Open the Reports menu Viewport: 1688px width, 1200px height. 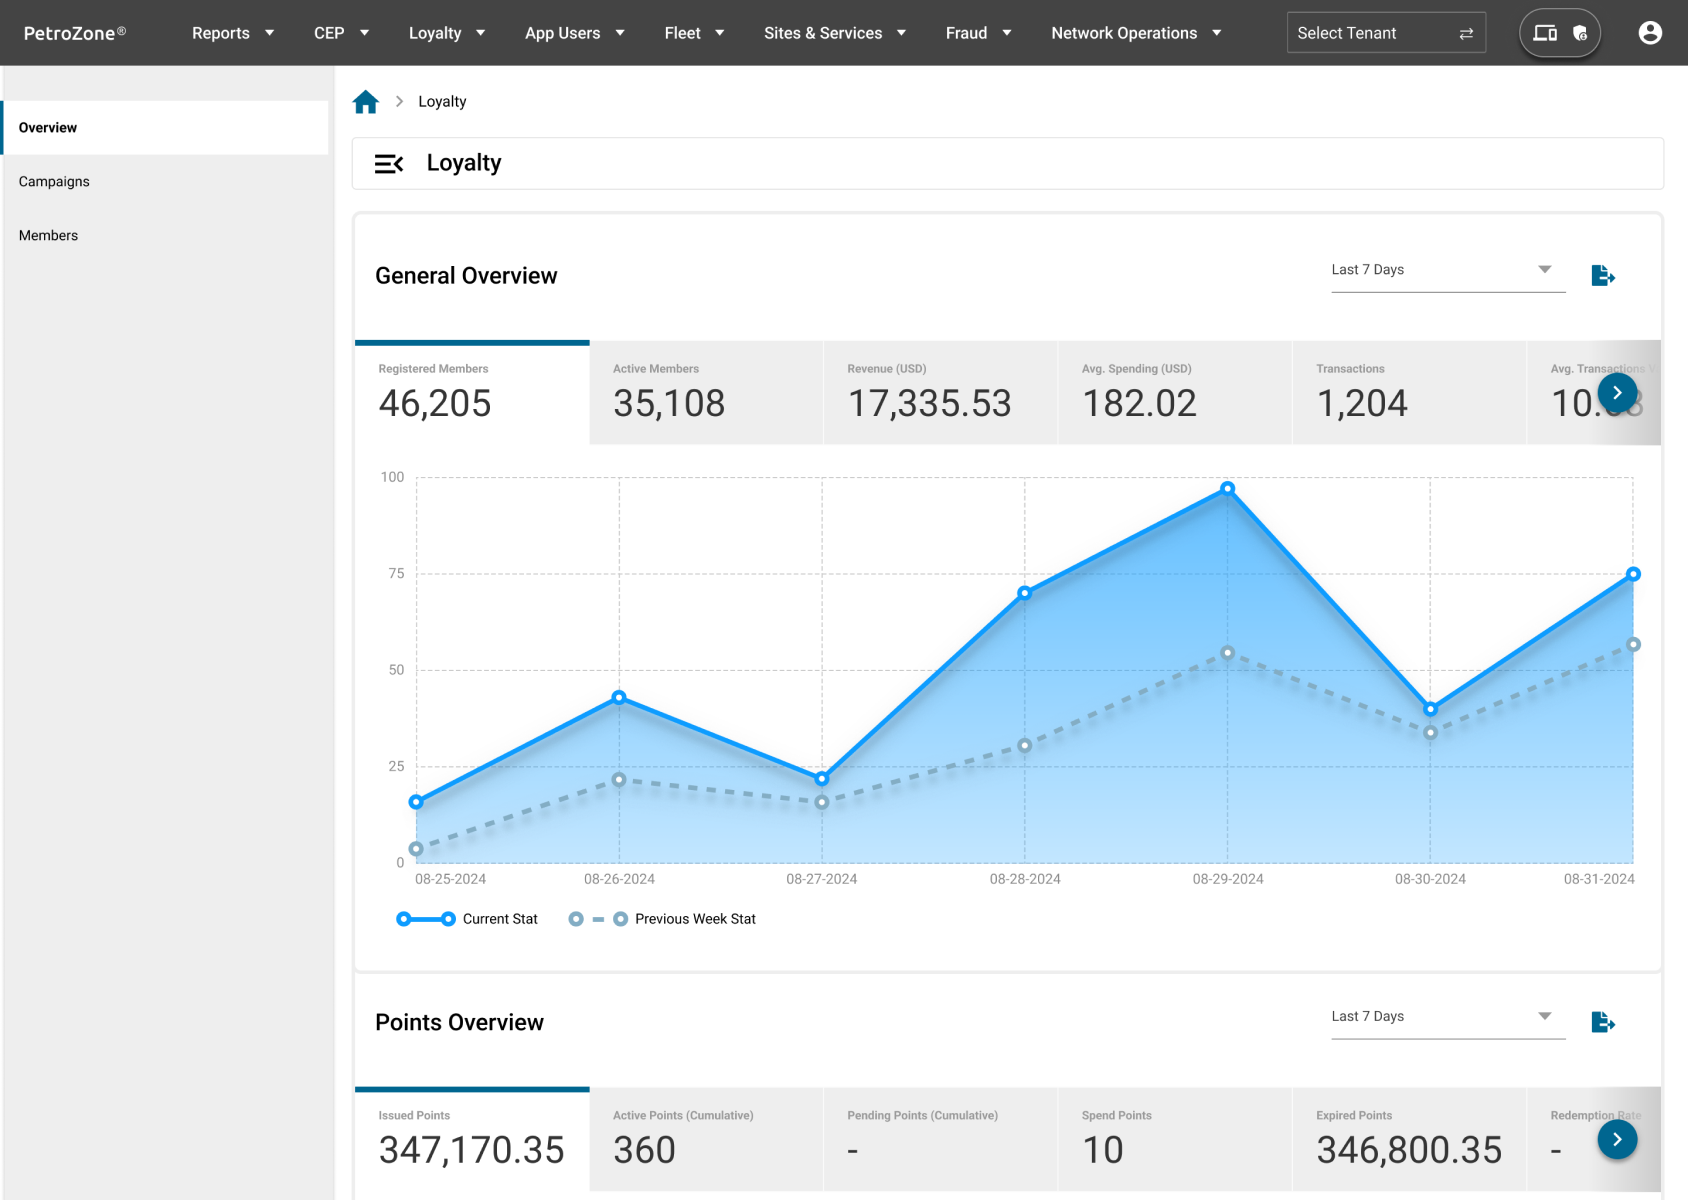(232, 33)
